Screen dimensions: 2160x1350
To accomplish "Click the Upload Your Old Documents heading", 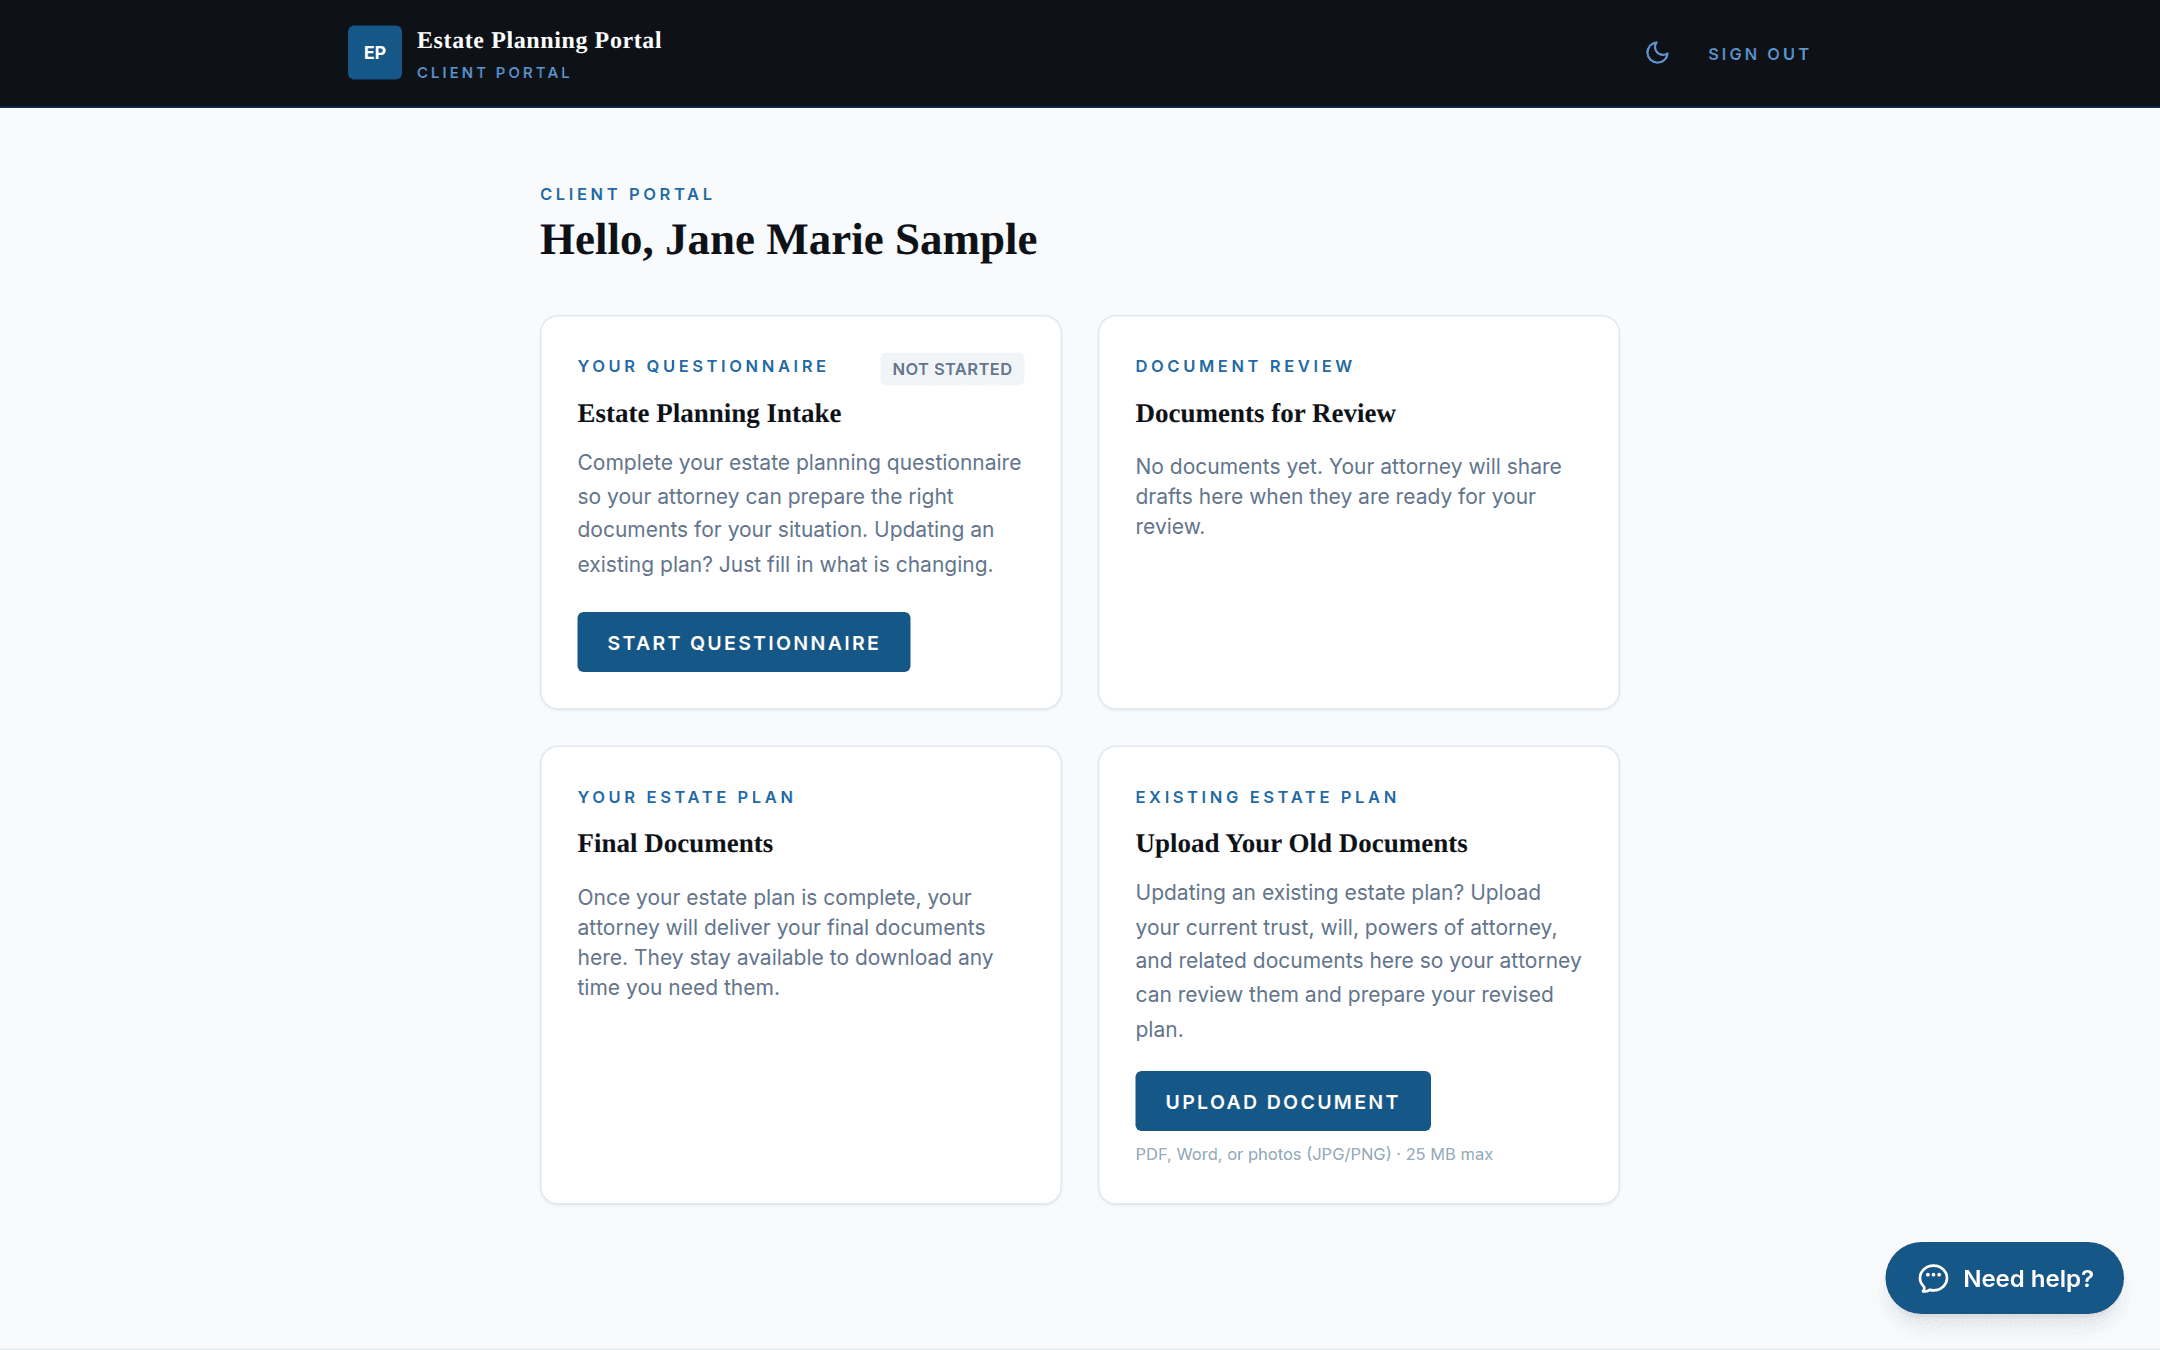I will pyautogui.click(x=1301, y=843).
